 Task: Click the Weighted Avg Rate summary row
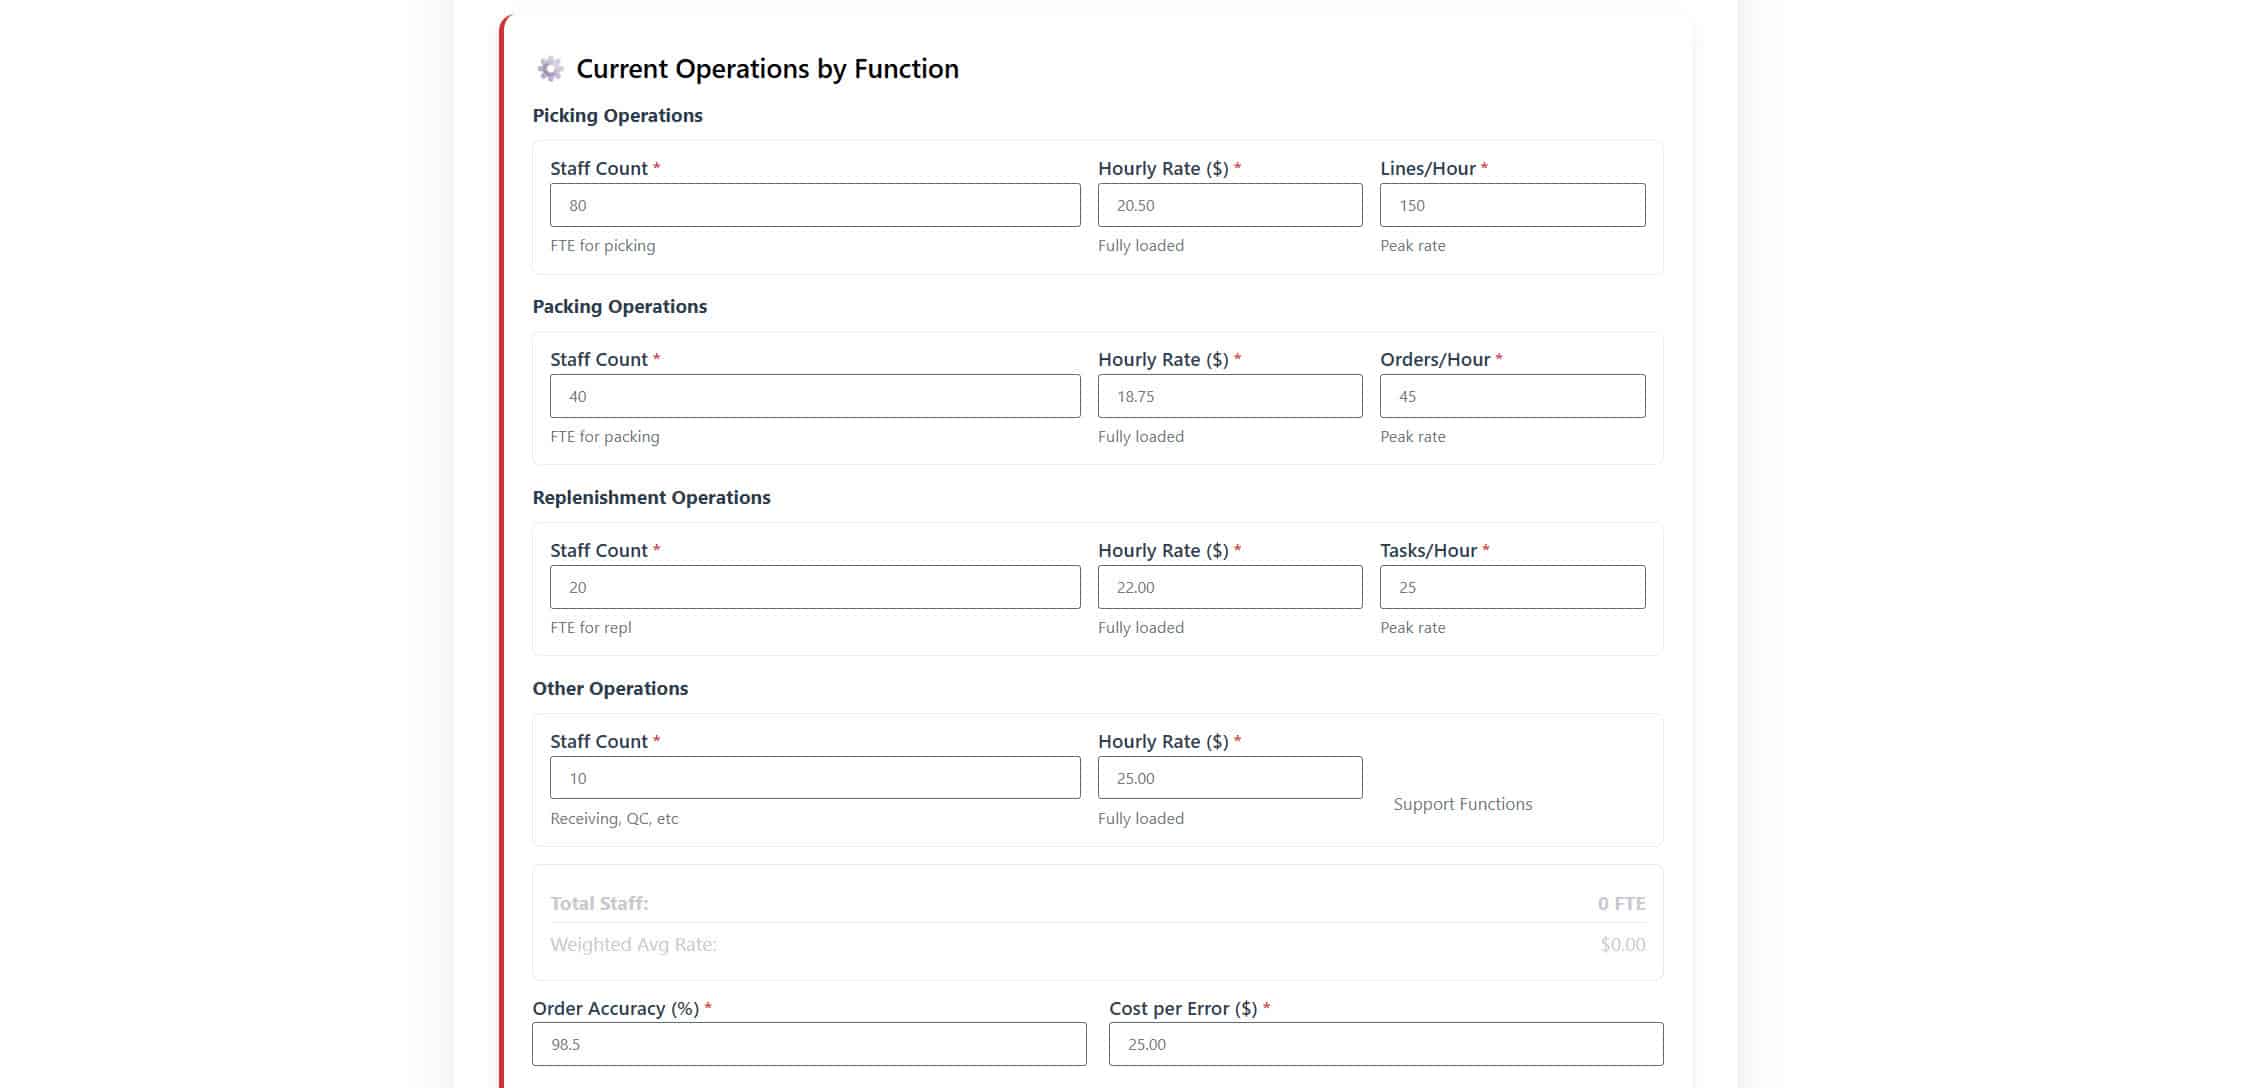[1097, 944]
